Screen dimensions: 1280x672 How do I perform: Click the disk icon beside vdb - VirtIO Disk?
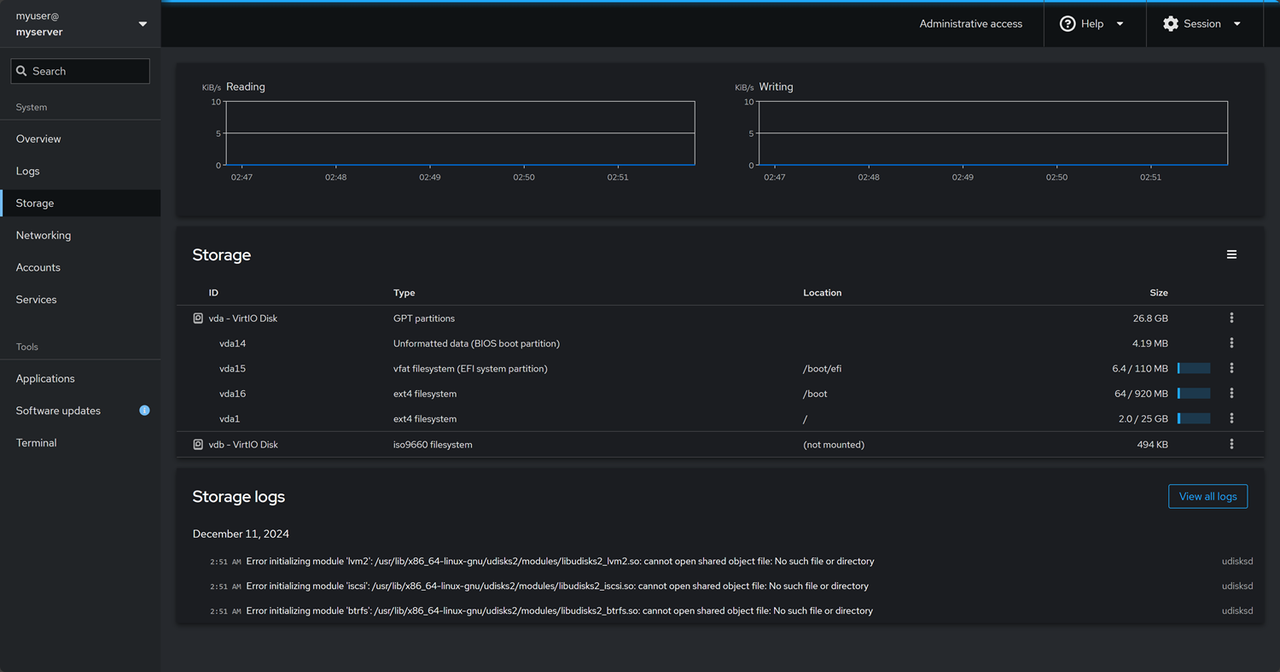(198, 444)
